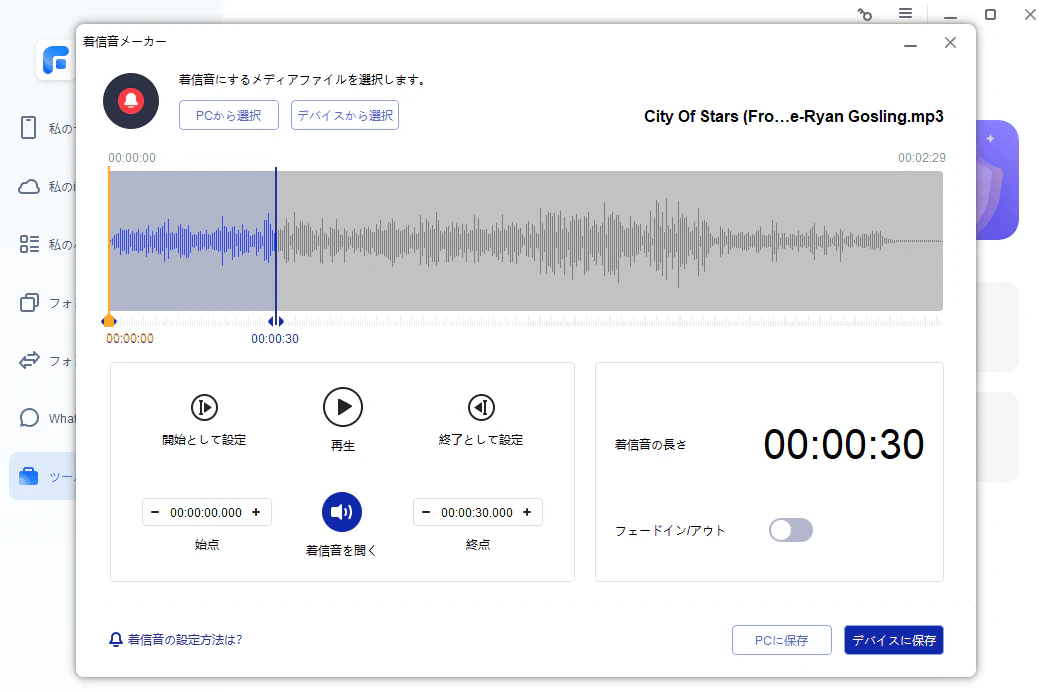Screen dimensions: 1048x692
Task: Click the blue end marker at 00:00:30
Action: click(275, 321)
